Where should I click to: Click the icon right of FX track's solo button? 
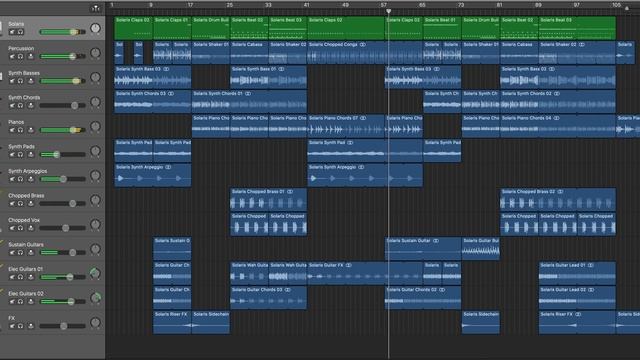(31, 326)
